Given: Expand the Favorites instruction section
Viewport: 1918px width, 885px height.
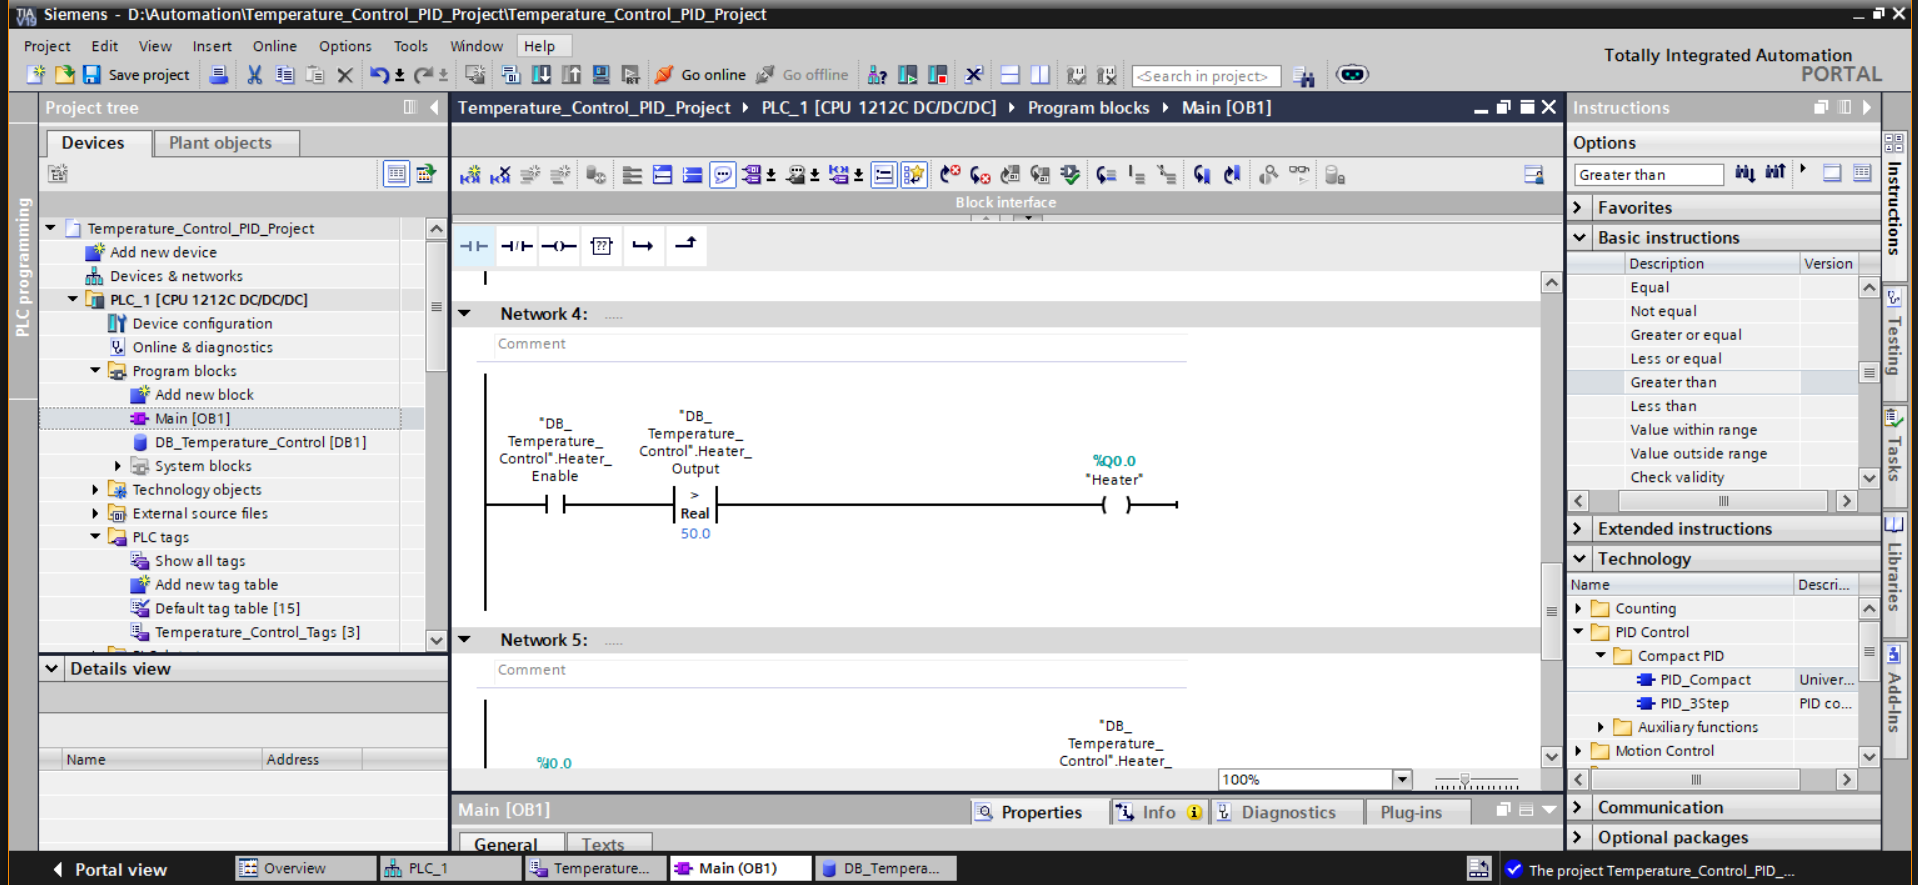Looking at the screenshot, I should point(1579,208).
